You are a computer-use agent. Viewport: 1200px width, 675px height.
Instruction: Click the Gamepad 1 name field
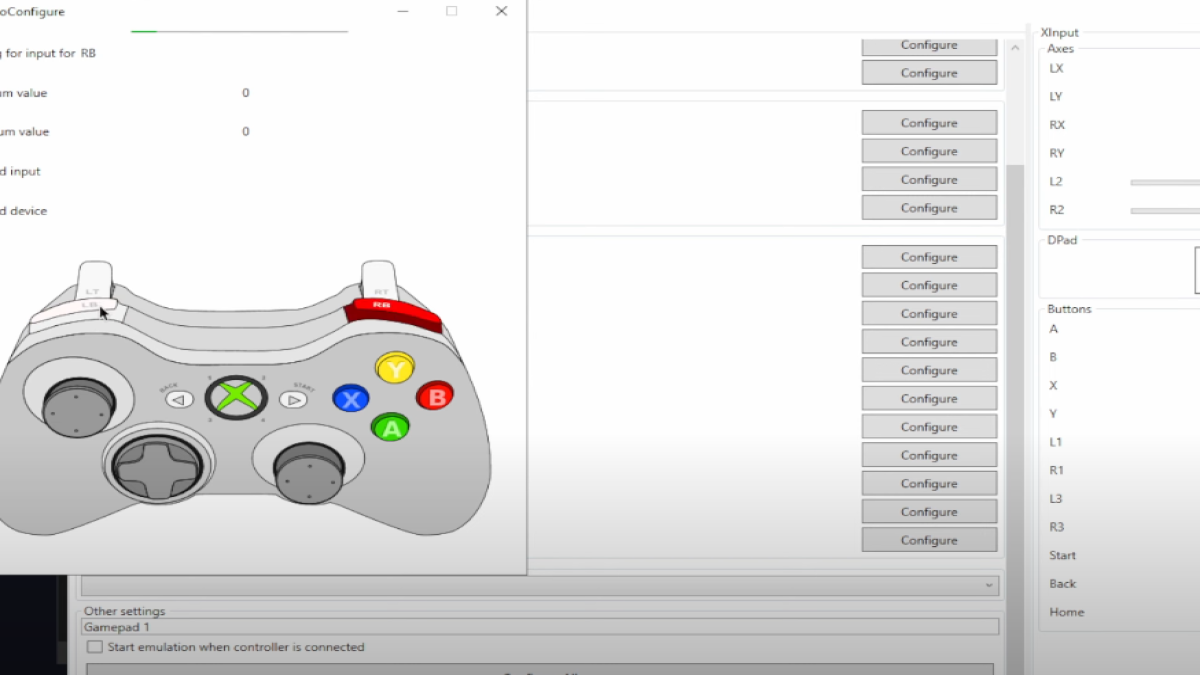540,626
